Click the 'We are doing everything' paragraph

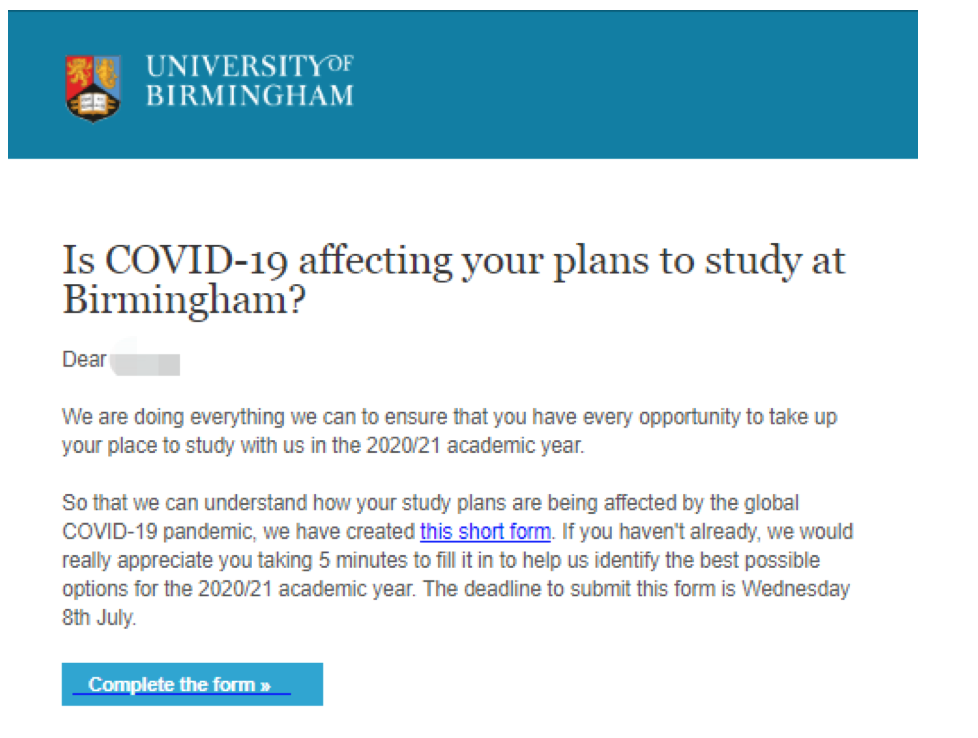tap(449, 431)
